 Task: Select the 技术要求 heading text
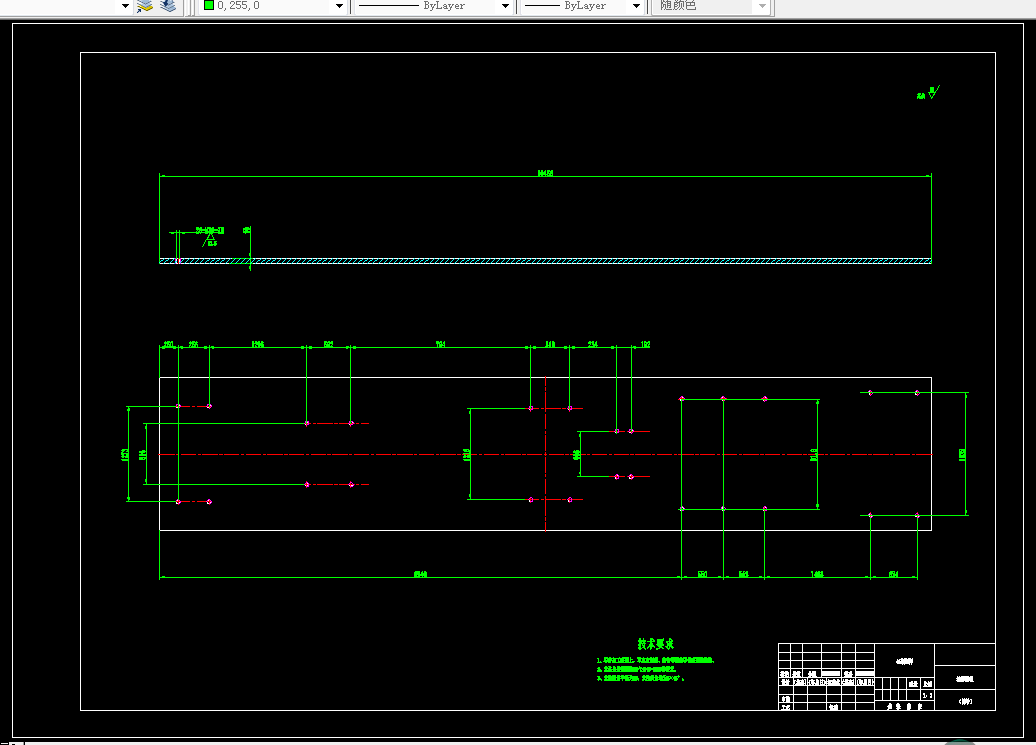[x=655, y=644]
